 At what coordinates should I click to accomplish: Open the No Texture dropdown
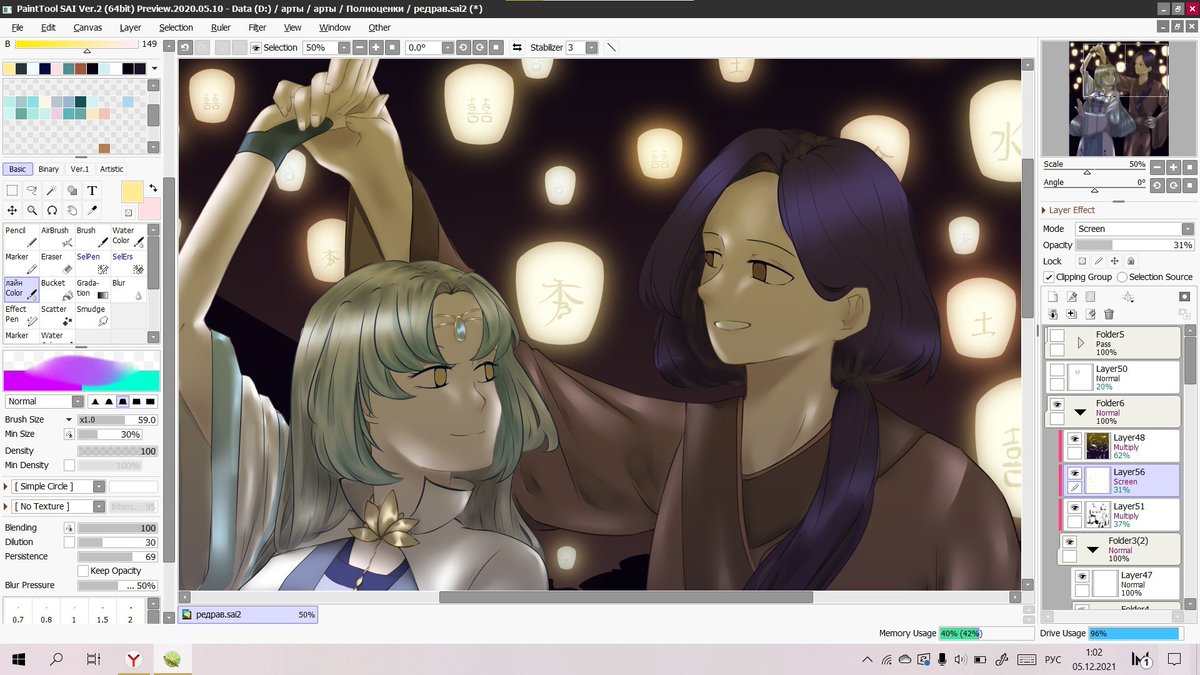[x=58, y=507]
